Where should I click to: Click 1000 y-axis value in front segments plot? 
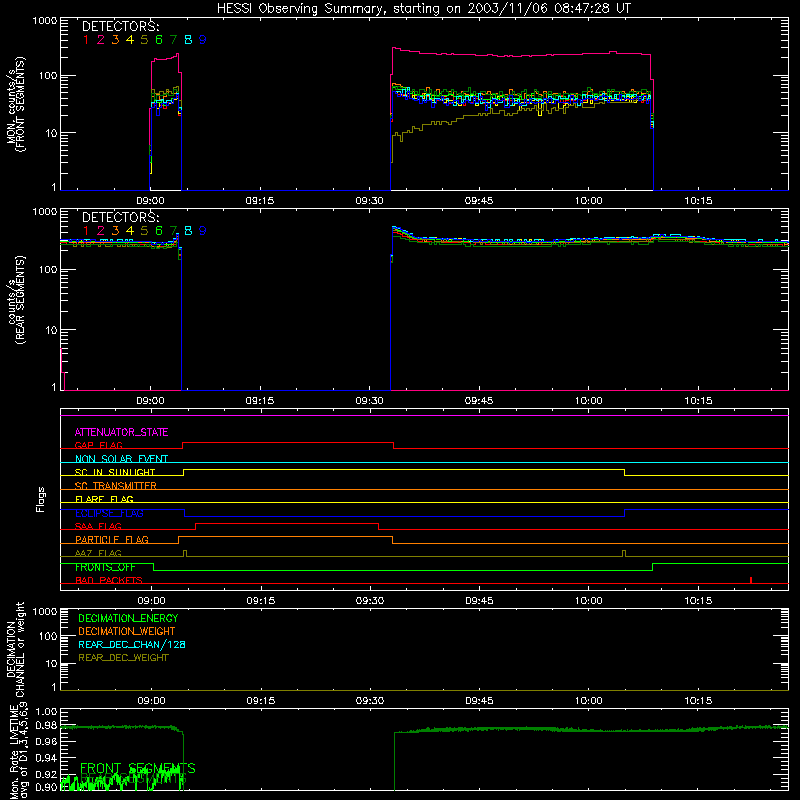(45, 21)
